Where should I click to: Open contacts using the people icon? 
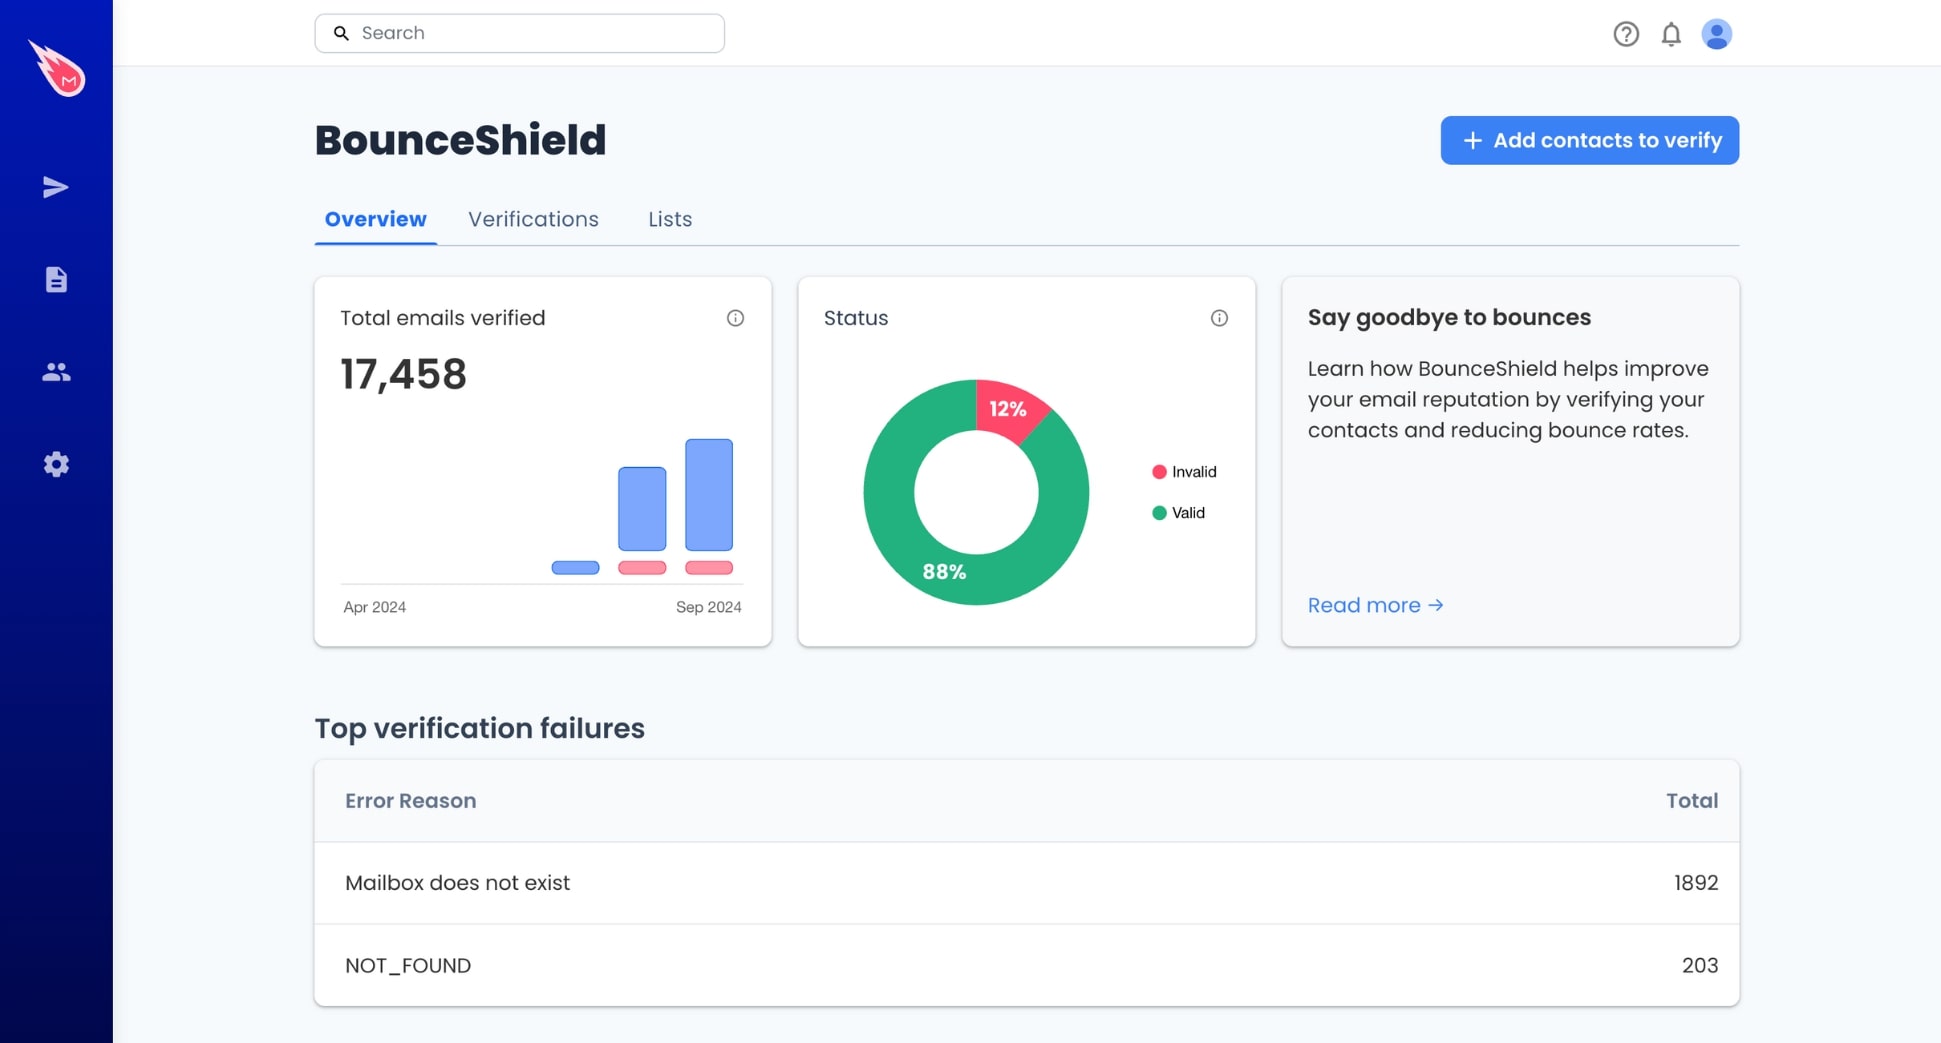pyautogui.click(x=56, y=372)
